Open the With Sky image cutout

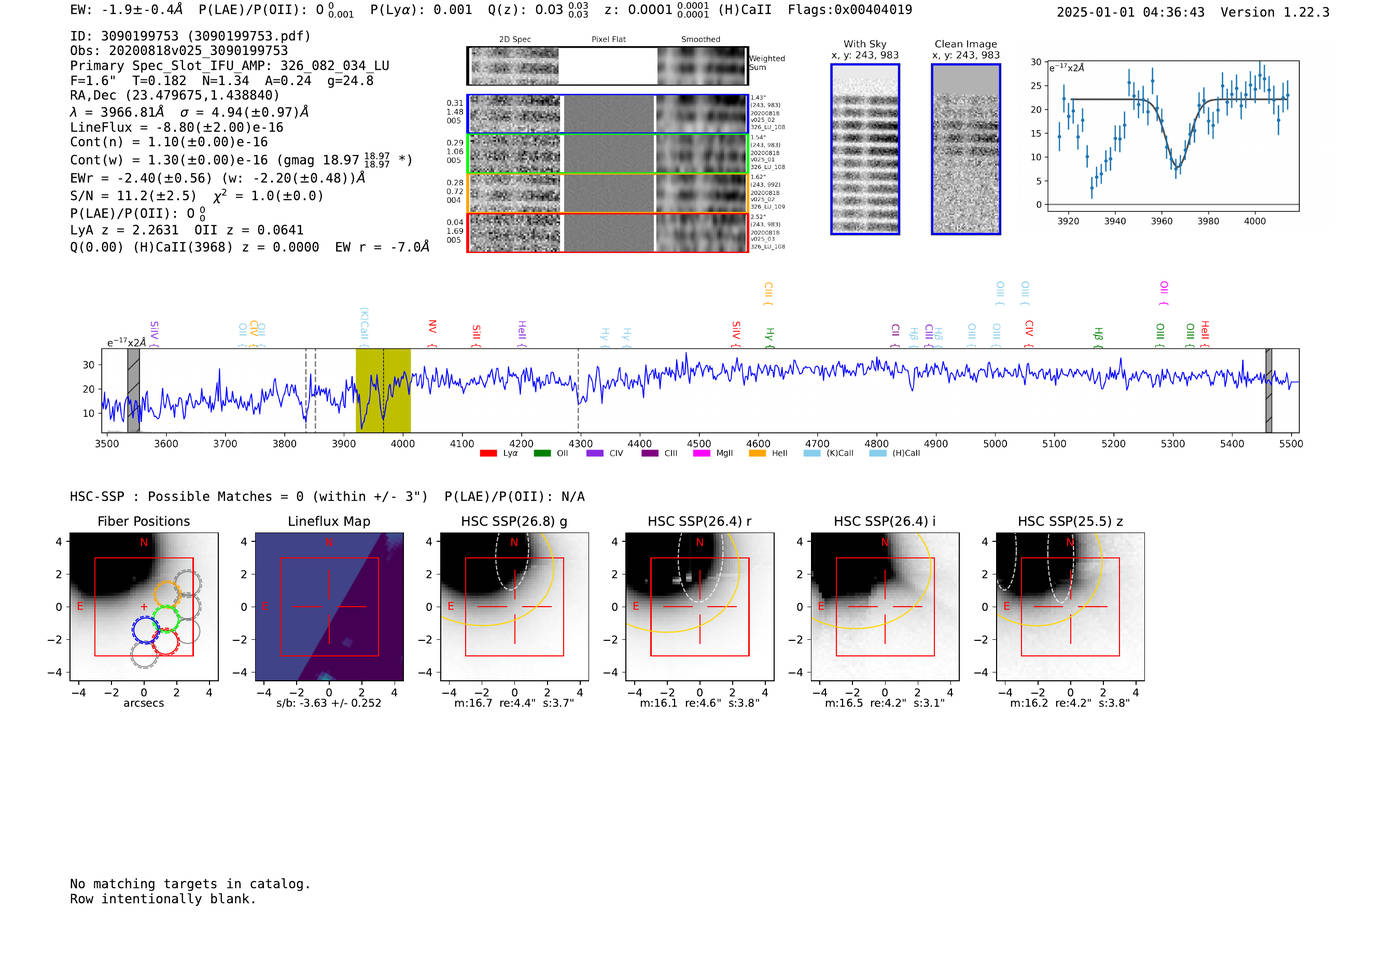(865, 149)
